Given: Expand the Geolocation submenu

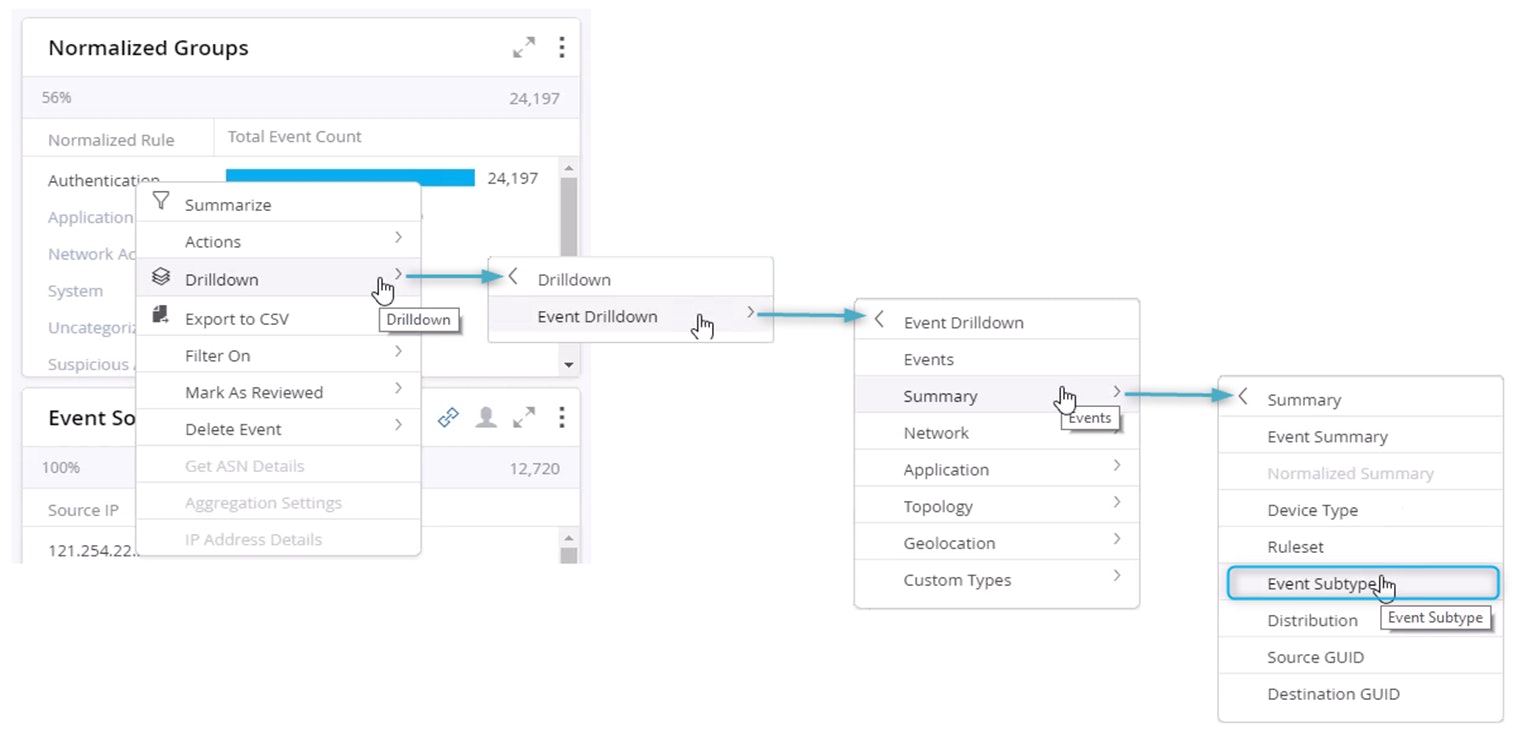Looking at the screenshot, I should [1116, 541].
